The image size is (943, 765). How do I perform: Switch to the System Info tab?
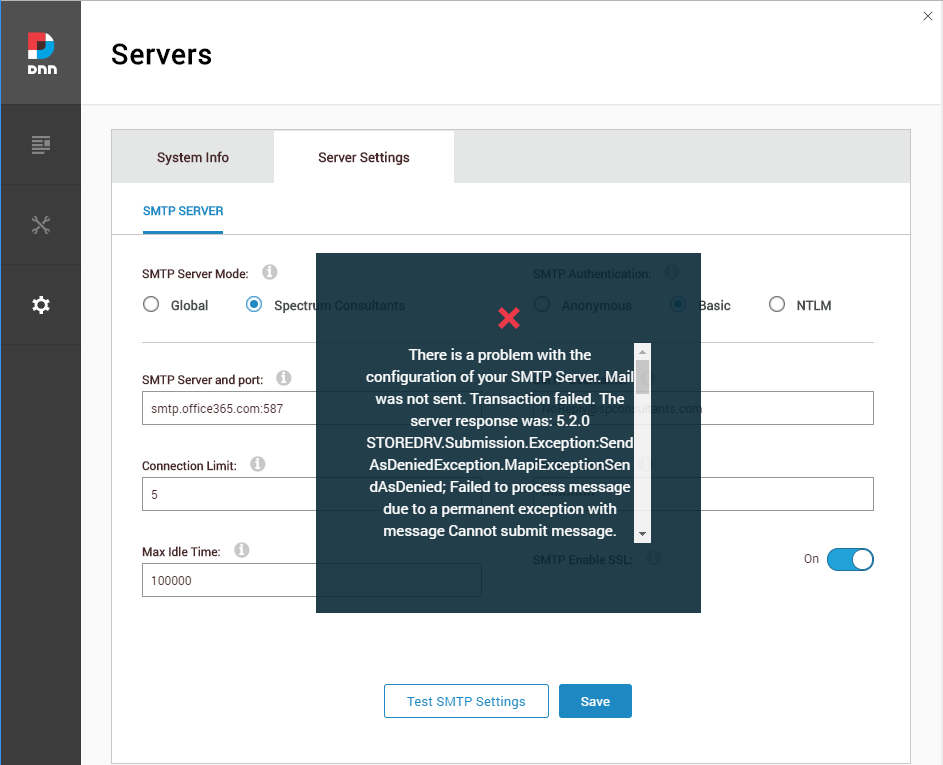click(193, 157)
